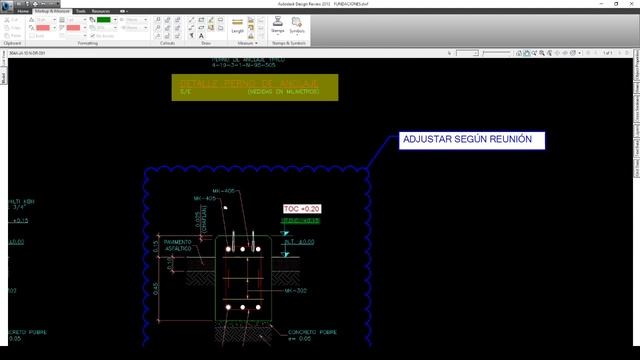Open the Stamps gallery button
Image resolution: width=640 pixels, height=360 pixels.
point(278,25)
